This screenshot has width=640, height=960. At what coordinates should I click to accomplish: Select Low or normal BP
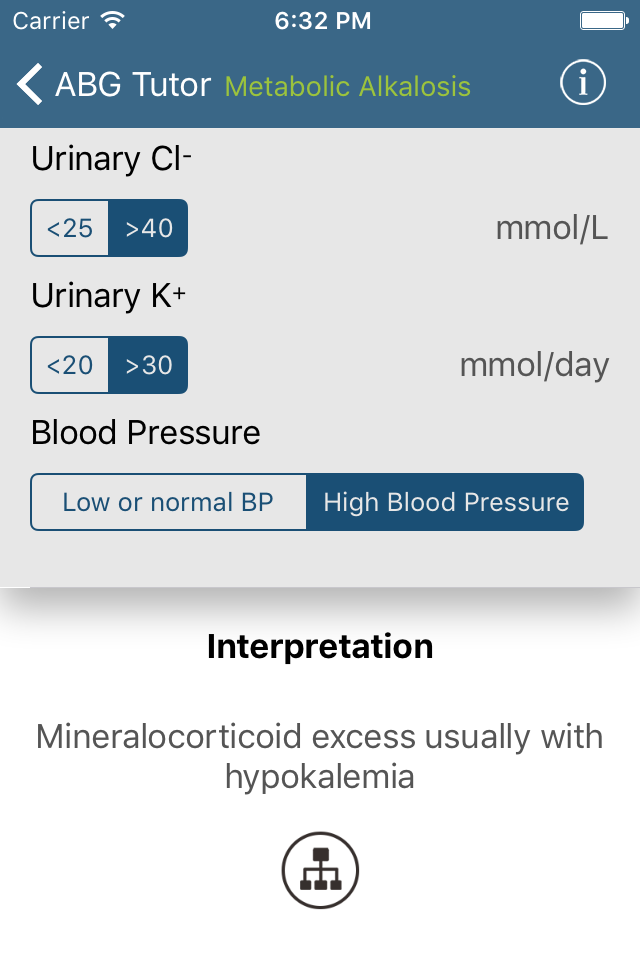click(168, 502)
